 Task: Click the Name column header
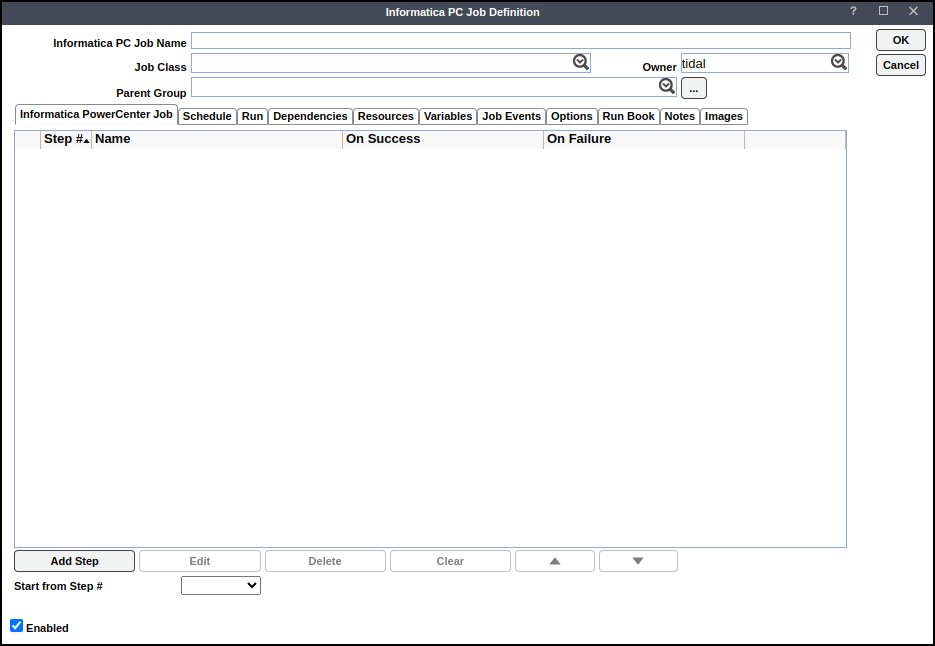(217, 140)
